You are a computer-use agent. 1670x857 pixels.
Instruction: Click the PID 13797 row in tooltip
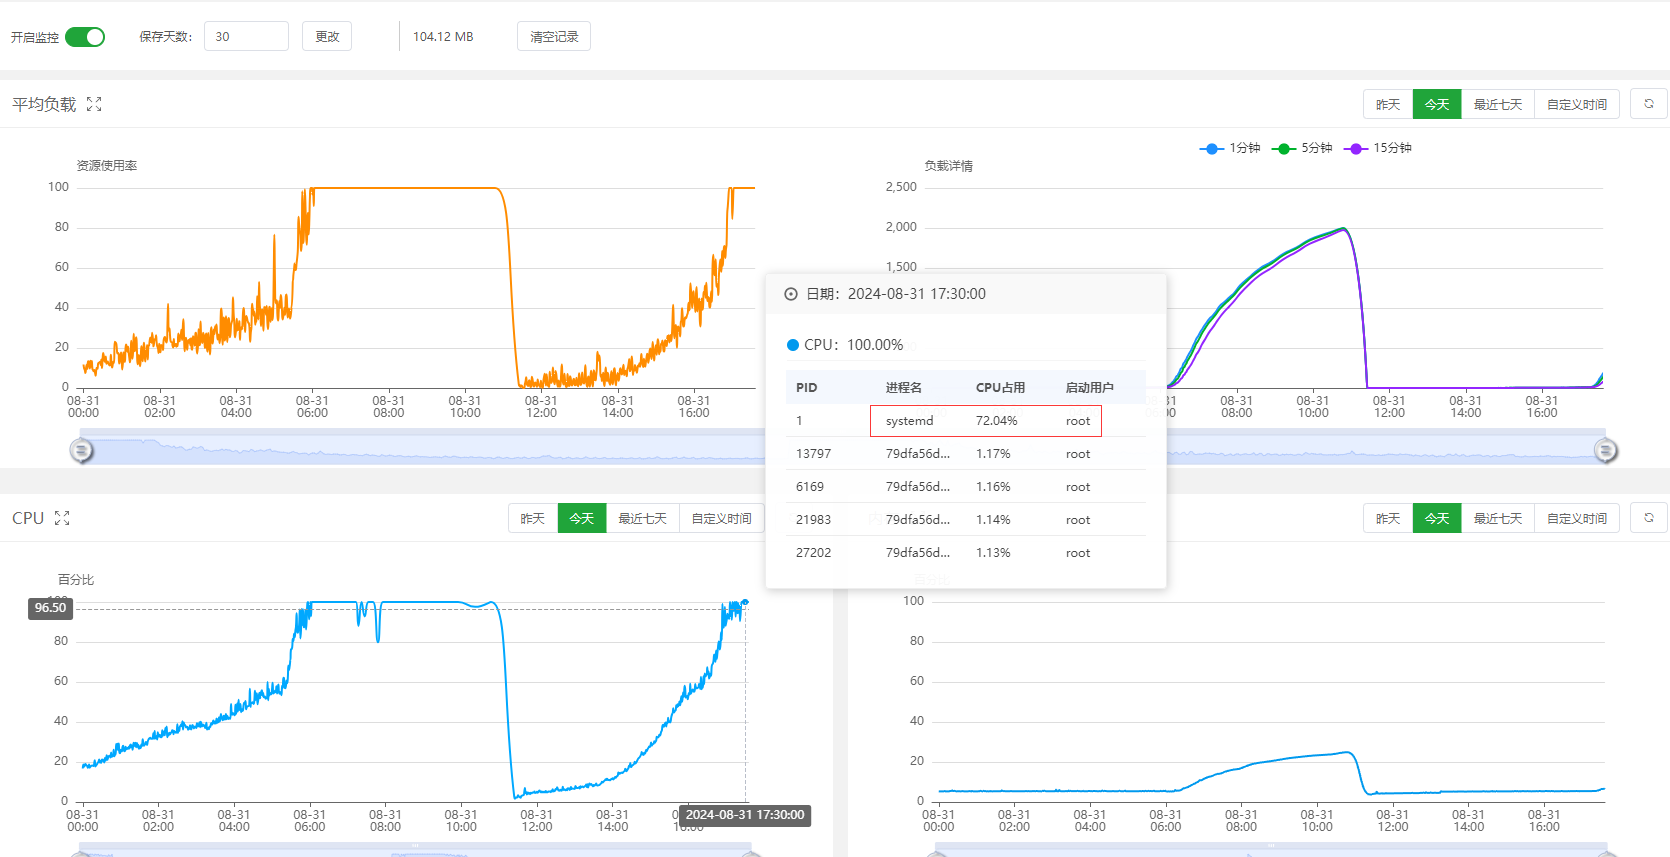click(x=966, y=454)
